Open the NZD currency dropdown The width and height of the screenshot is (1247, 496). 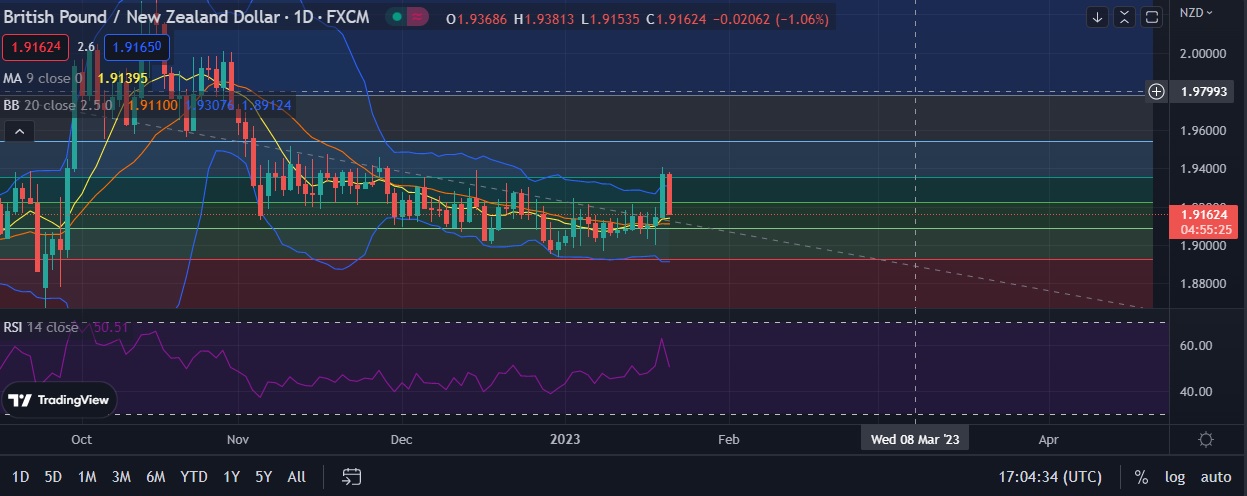pos(1196,13)
